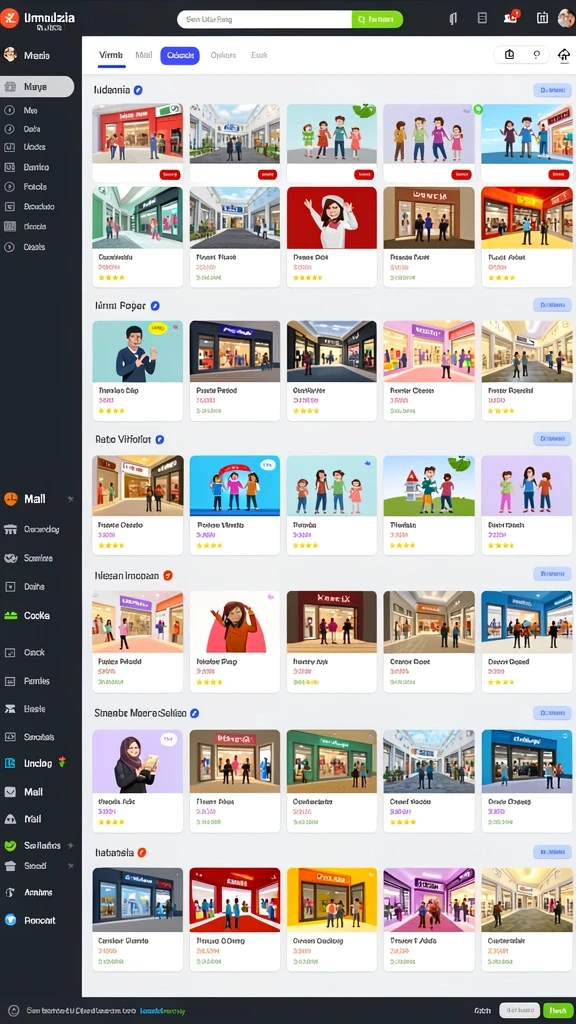Toggle the right icon in the top-right pill control
The image size is (576, 1024).
pyautogui.click(x=537, y=55)
